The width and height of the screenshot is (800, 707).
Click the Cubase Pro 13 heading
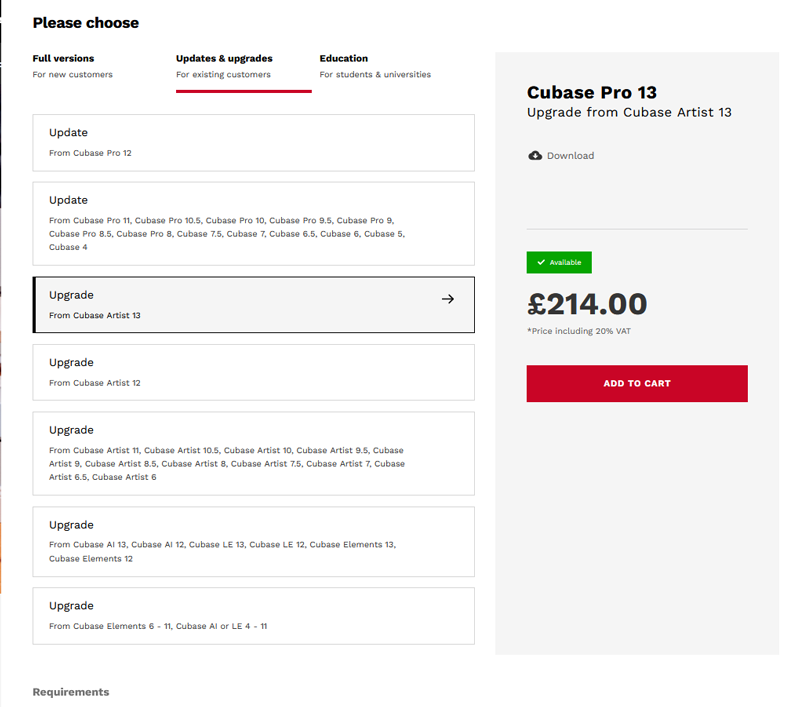tap(592, 92)
